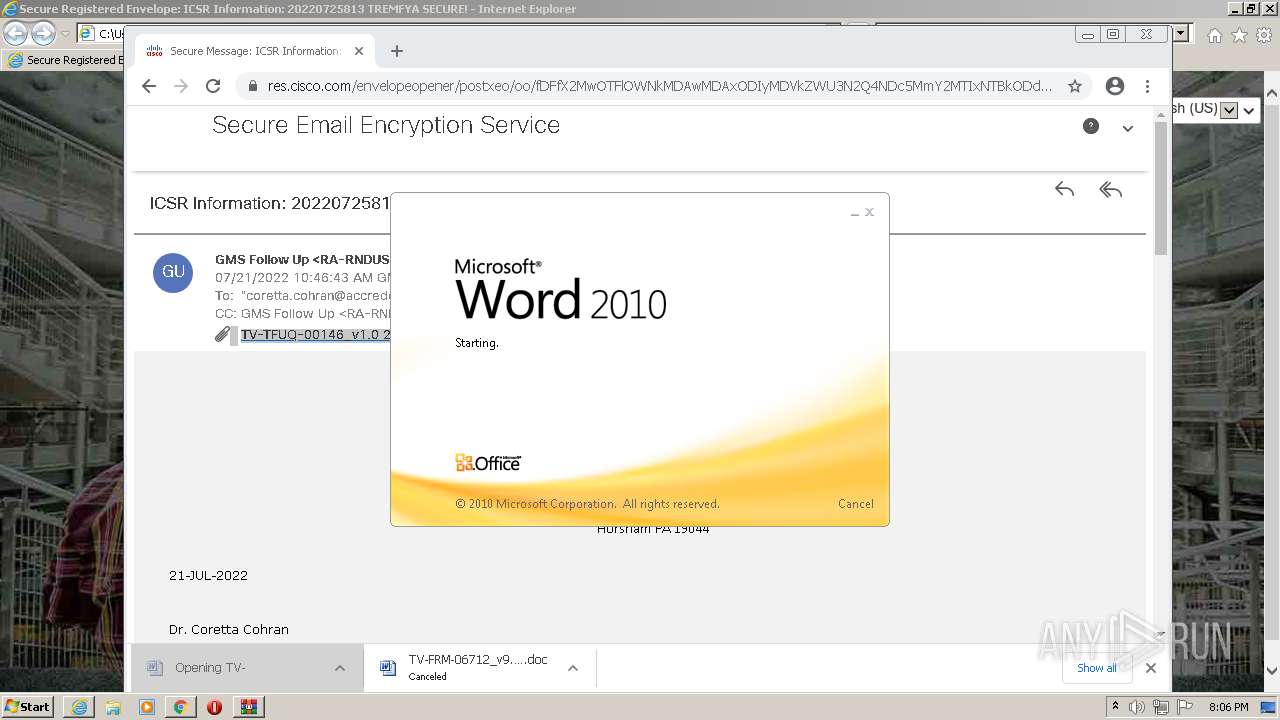Reply all to the secure message

(1110, 189)
